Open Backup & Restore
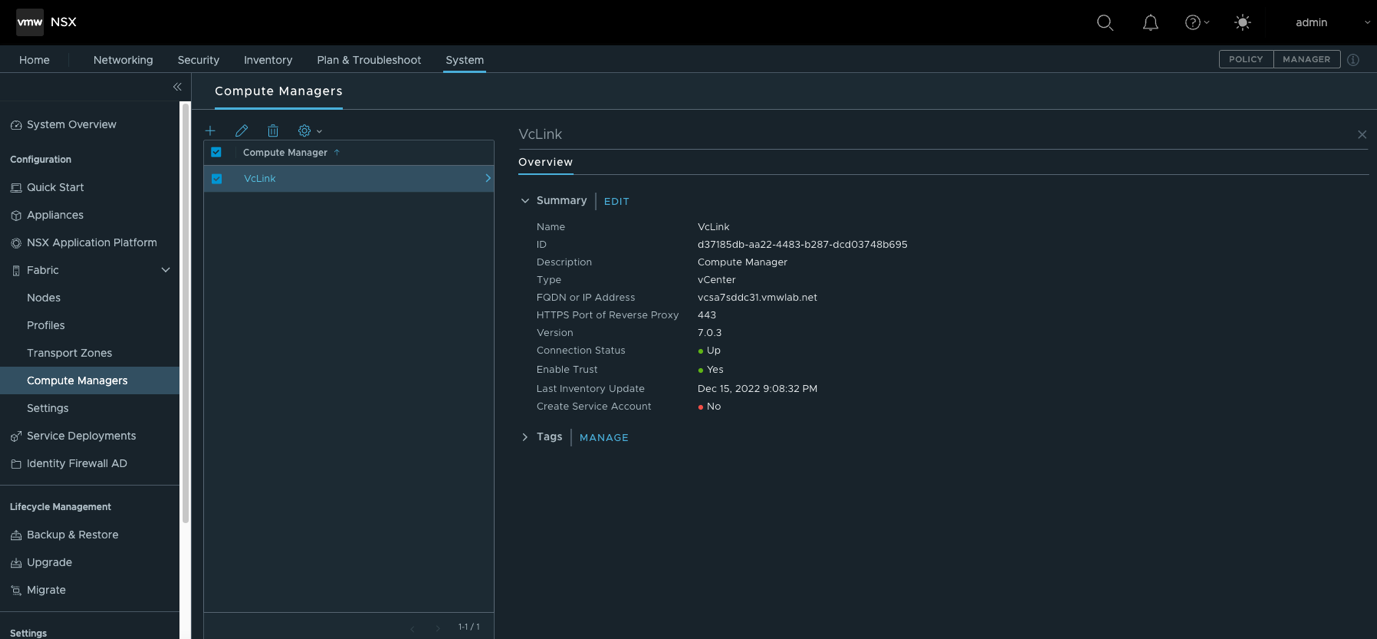The image size is (1377, 639). (72, 535)
